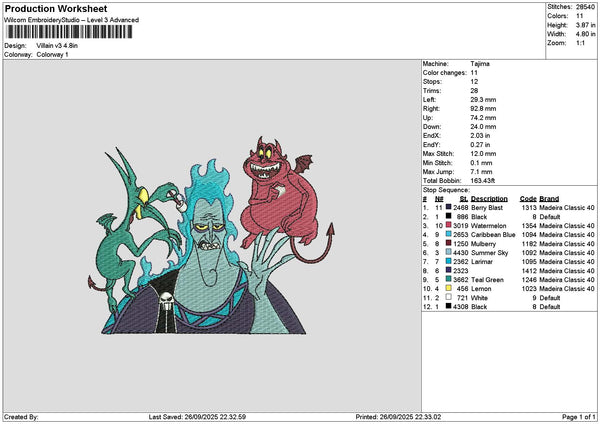Click the Stops value '12'

point(474,82)
